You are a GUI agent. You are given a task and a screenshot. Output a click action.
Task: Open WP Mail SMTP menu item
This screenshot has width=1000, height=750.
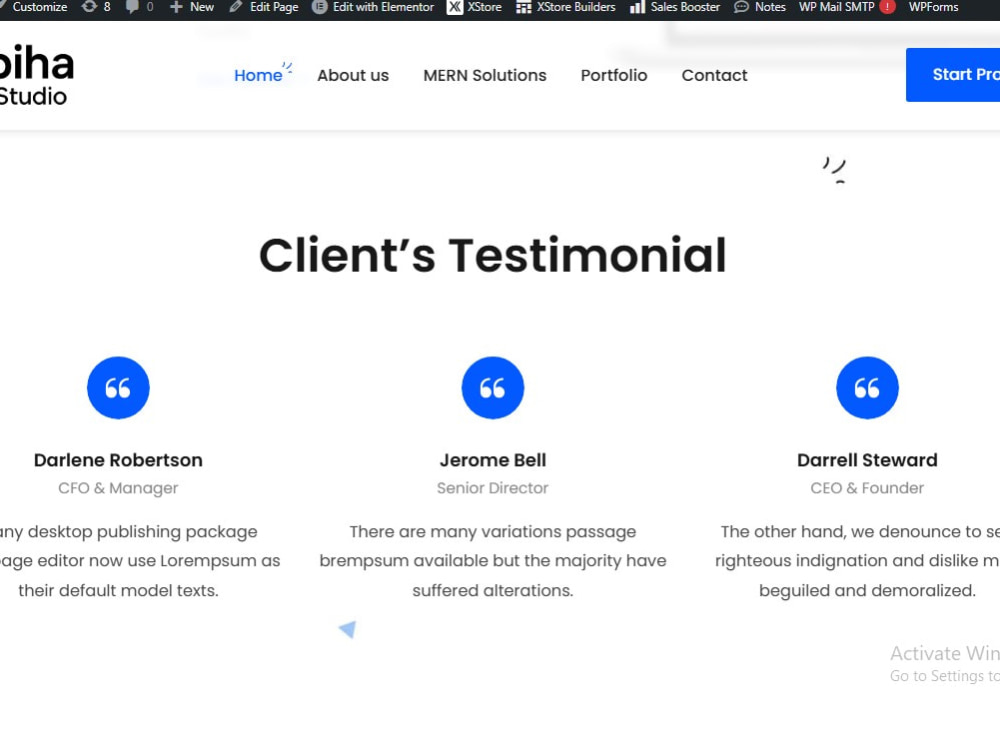coord(836,7)
